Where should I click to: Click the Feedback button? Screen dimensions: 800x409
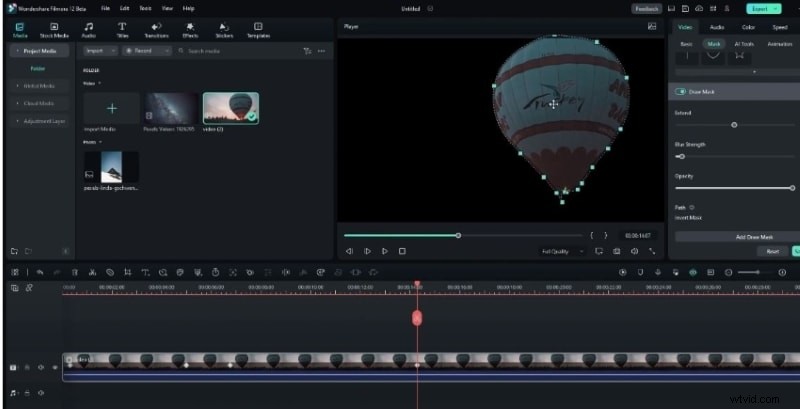646,9
